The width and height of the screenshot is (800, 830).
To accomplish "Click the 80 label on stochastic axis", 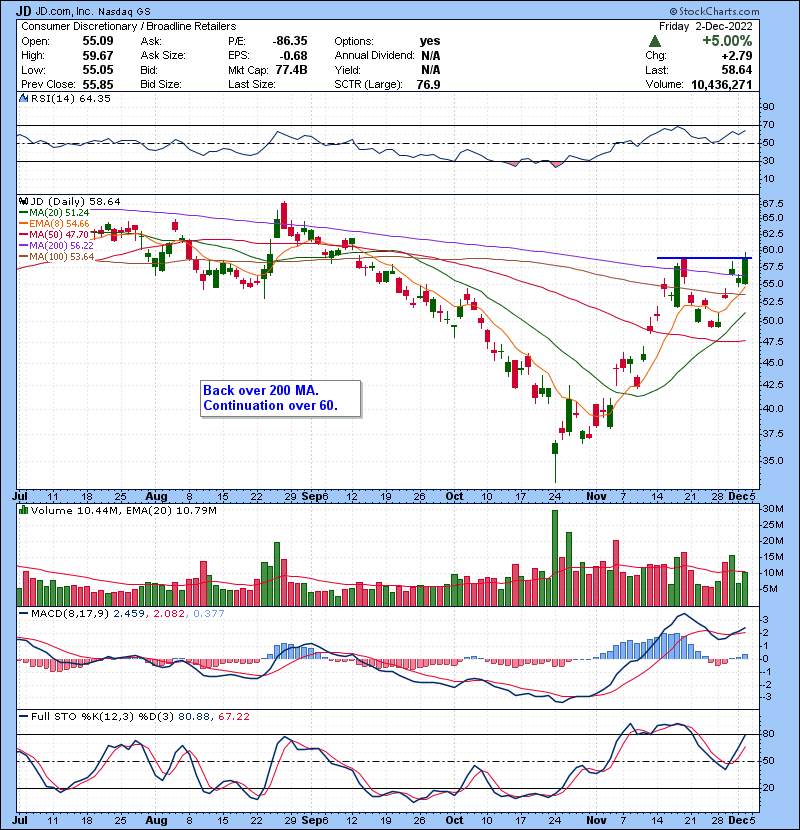I will [768, 734].
